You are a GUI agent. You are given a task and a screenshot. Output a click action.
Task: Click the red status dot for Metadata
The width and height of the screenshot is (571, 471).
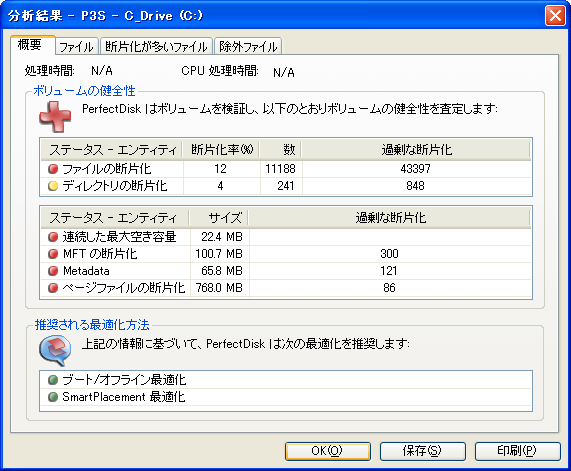tap(53, 271)
